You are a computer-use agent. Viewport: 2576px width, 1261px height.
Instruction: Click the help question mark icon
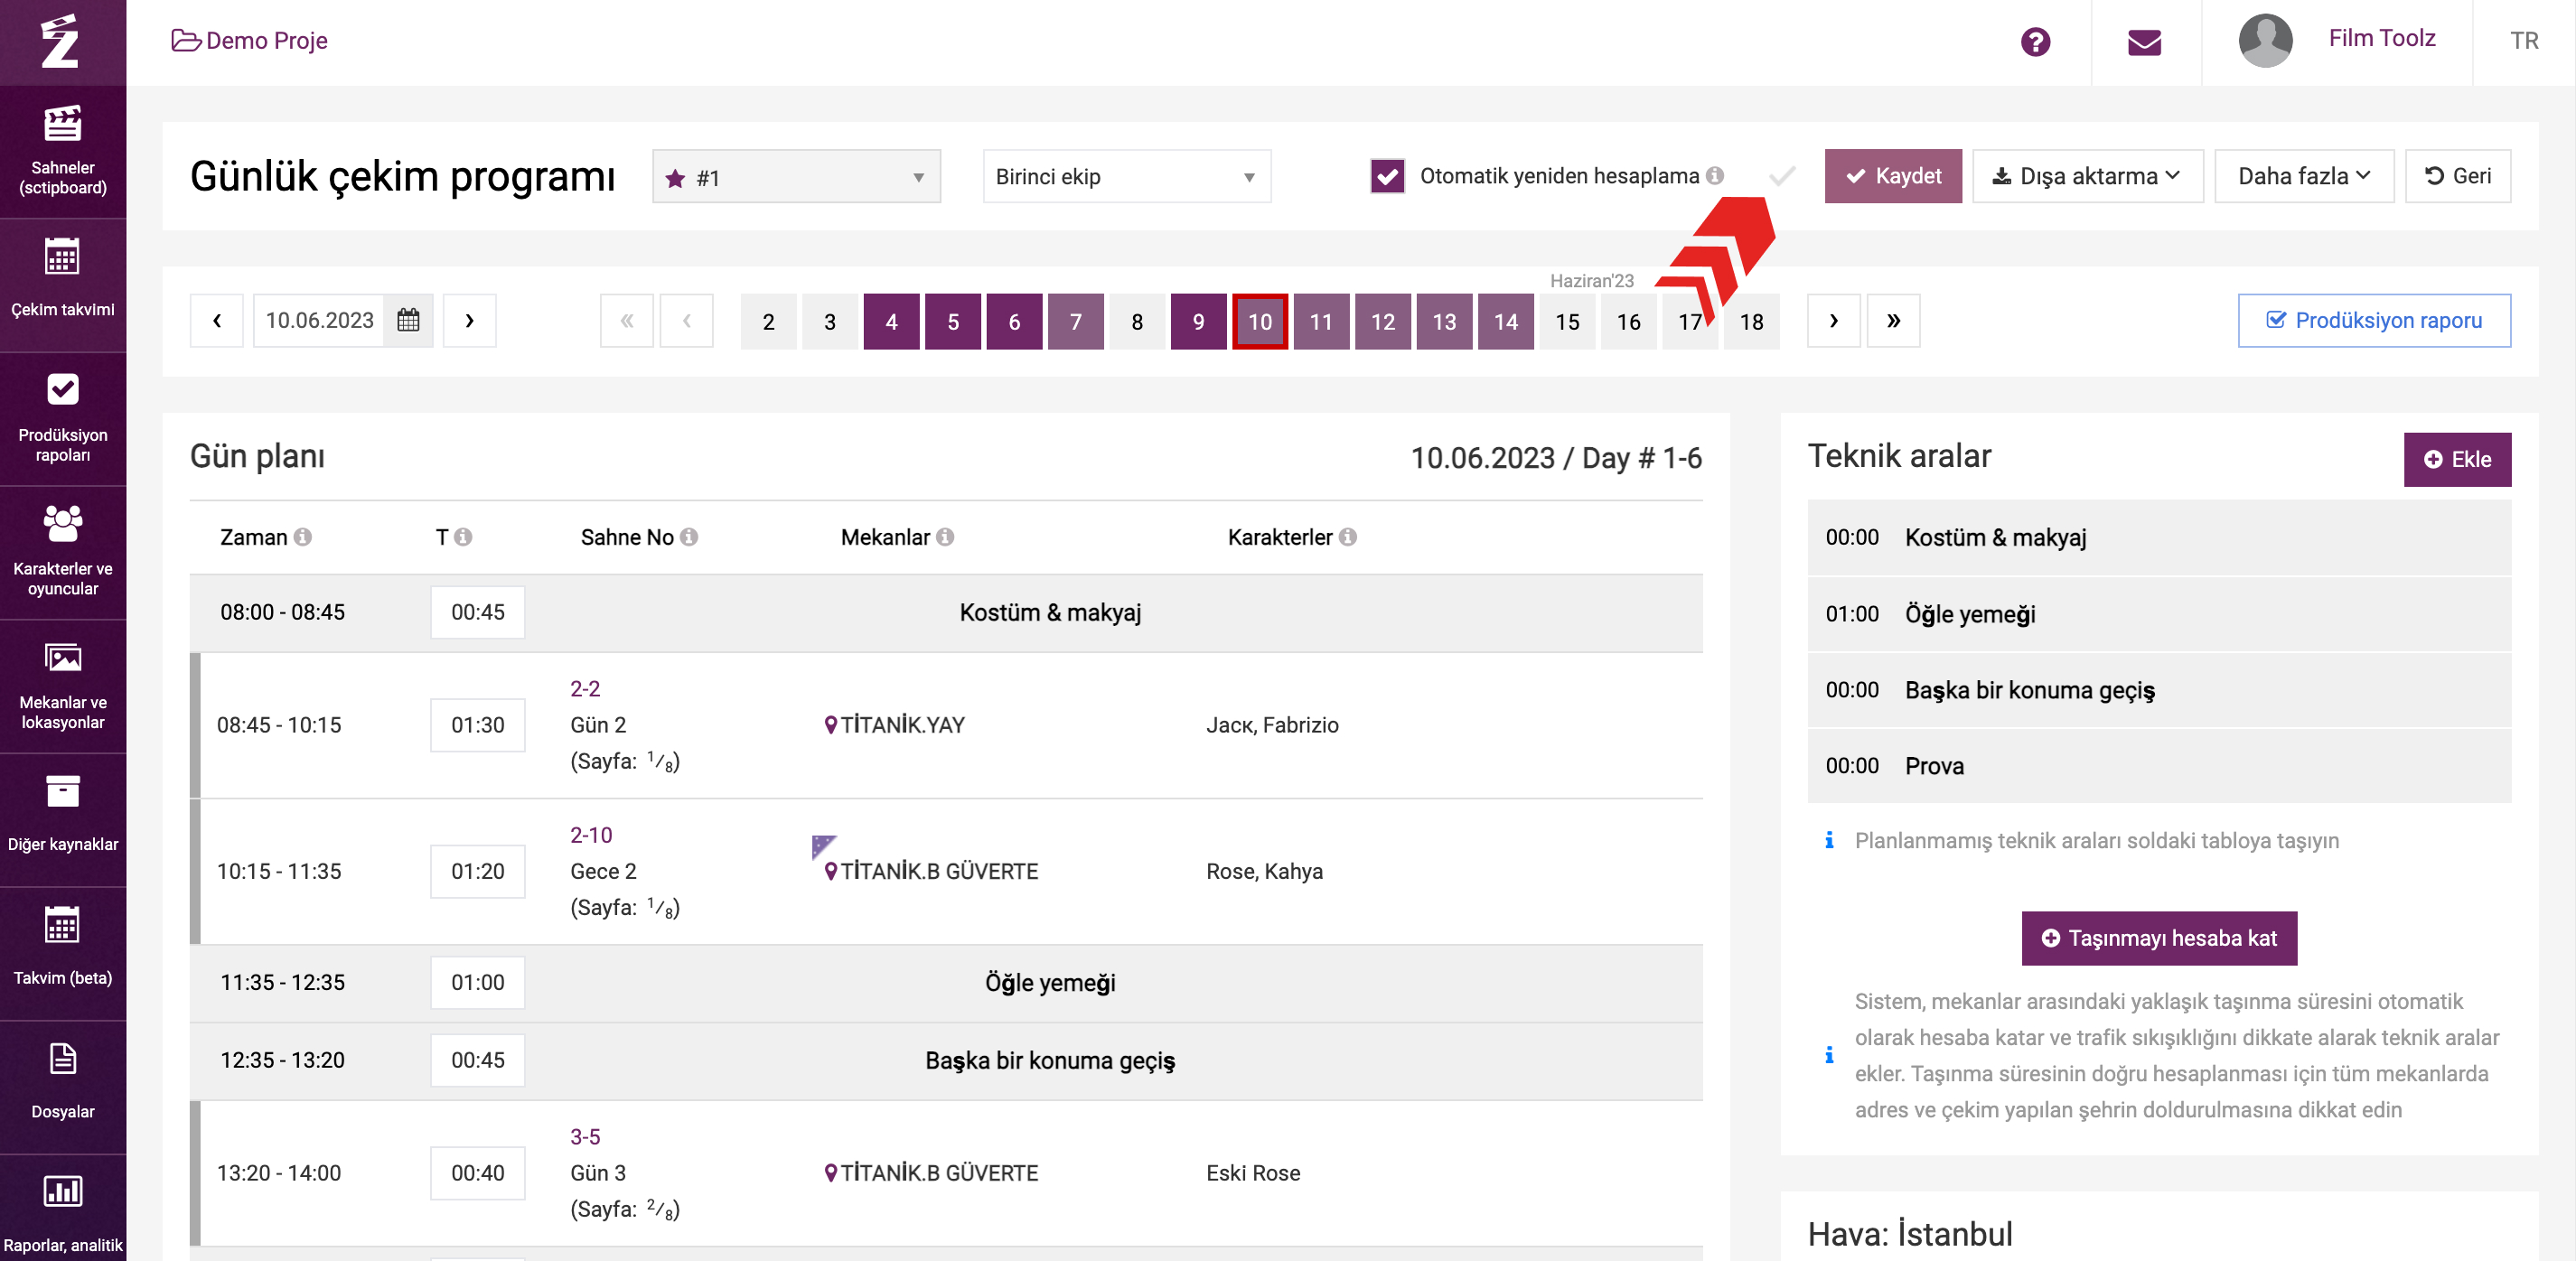tap(2035, 42)
